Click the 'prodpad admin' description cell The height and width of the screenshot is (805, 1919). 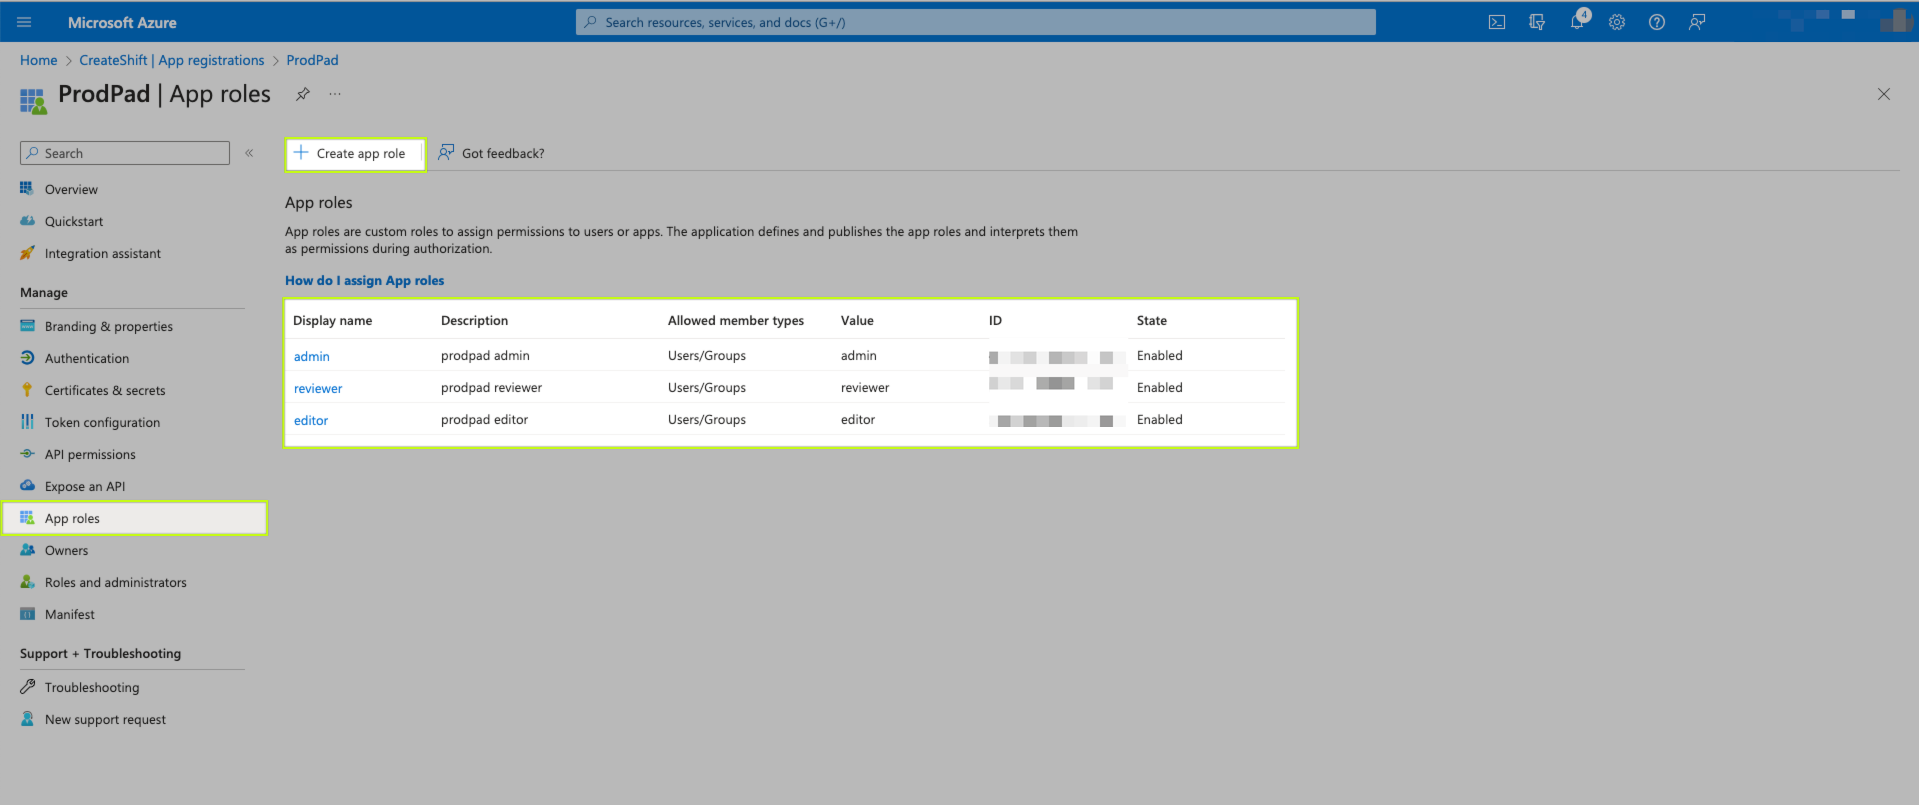[x=486, y=355]
